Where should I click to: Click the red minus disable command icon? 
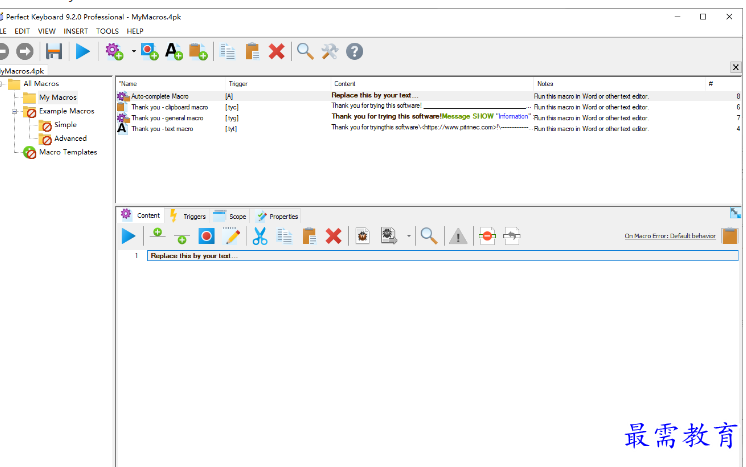(488, 236)
